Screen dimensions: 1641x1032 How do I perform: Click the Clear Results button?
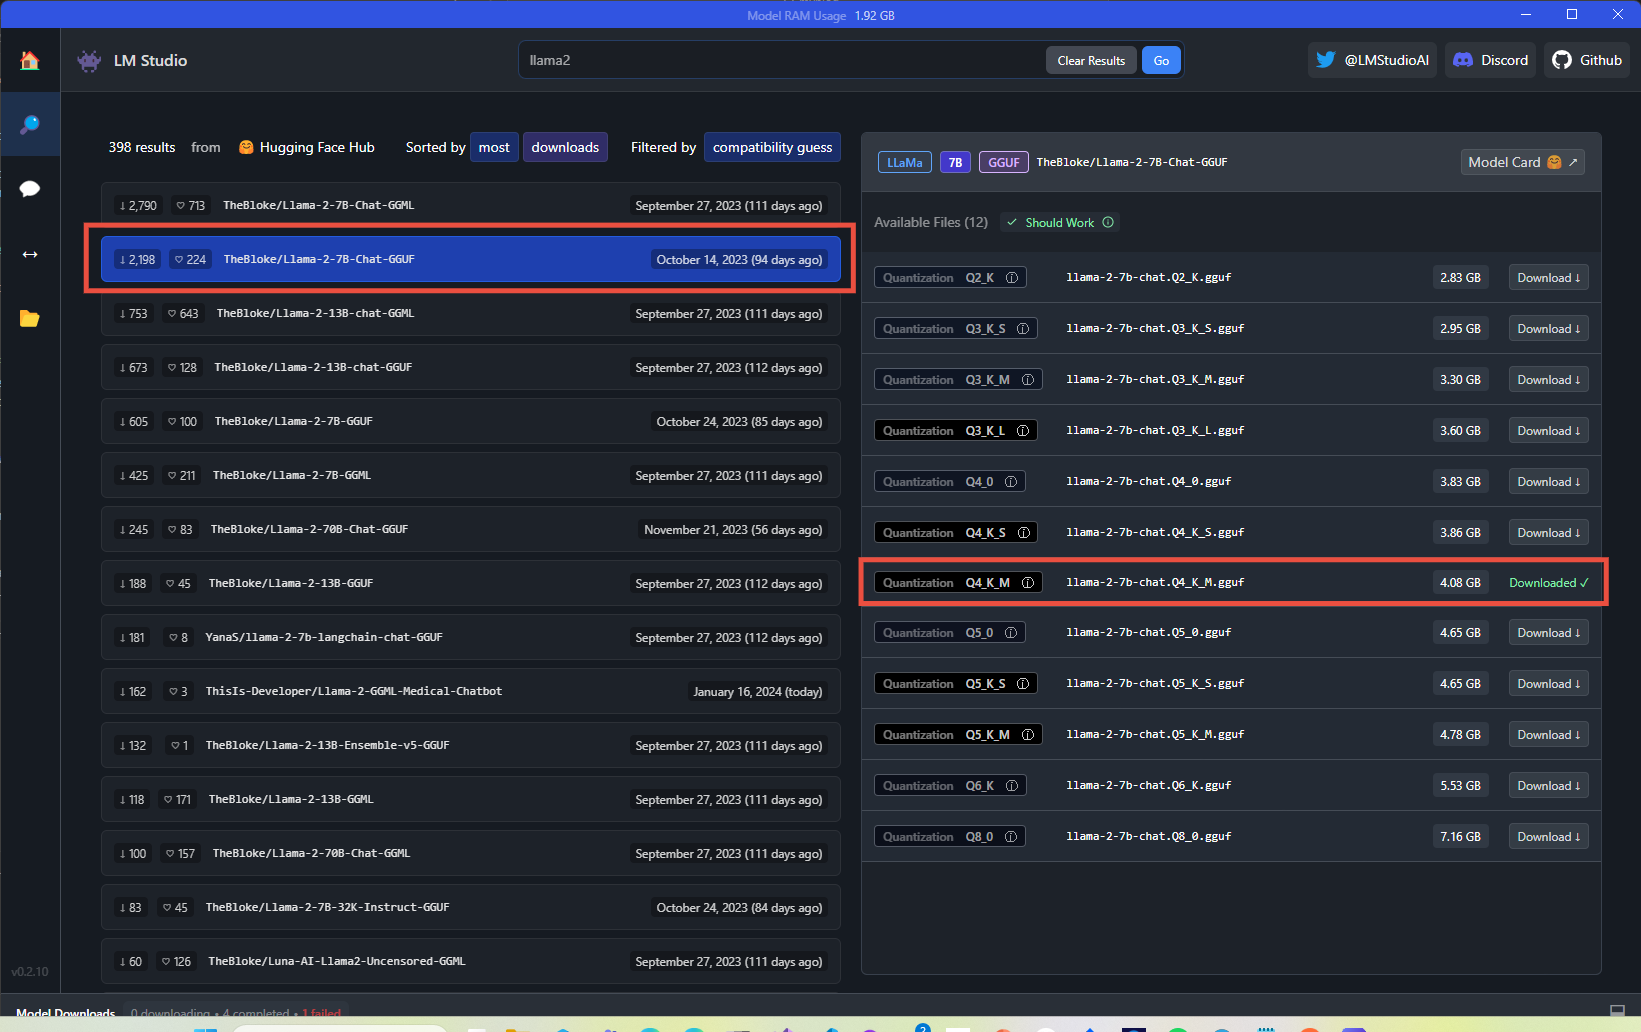(1091, 60)
